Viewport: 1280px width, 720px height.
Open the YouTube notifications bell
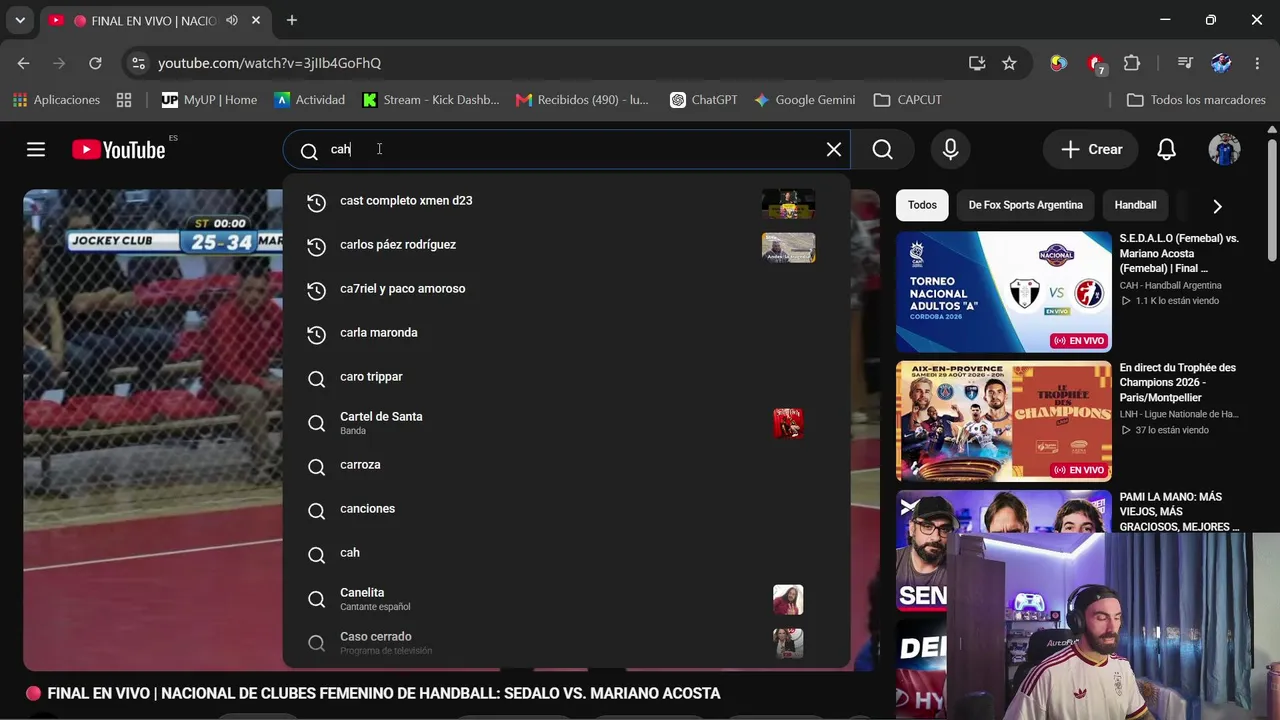(x=1166, y=150)
